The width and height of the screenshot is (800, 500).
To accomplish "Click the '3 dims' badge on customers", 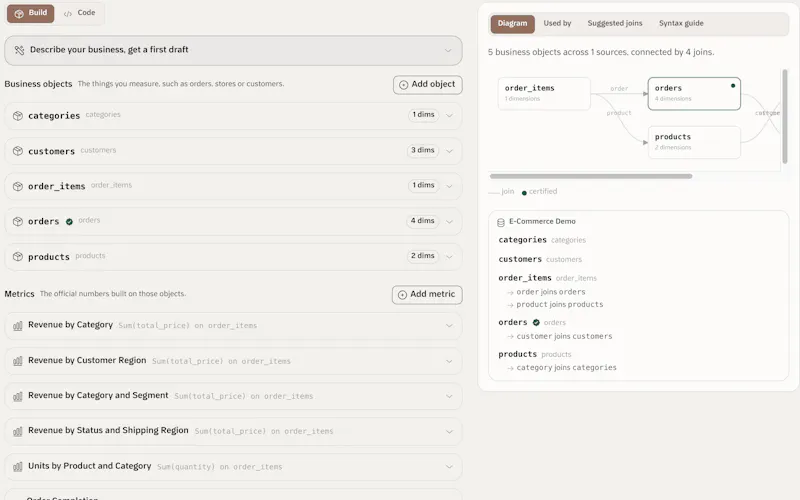I will point(423,150).
